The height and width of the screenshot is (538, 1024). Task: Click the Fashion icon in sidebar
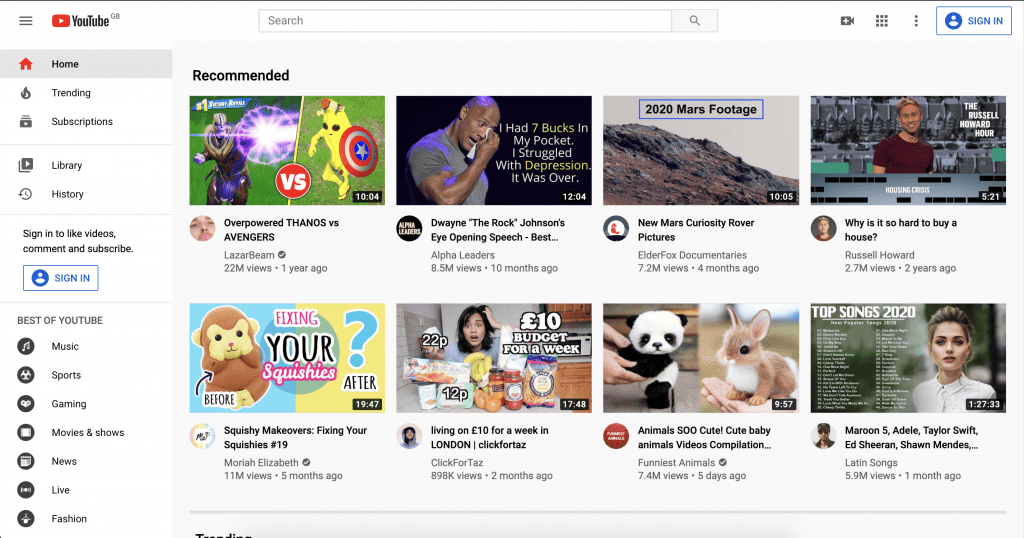[25, 518]
